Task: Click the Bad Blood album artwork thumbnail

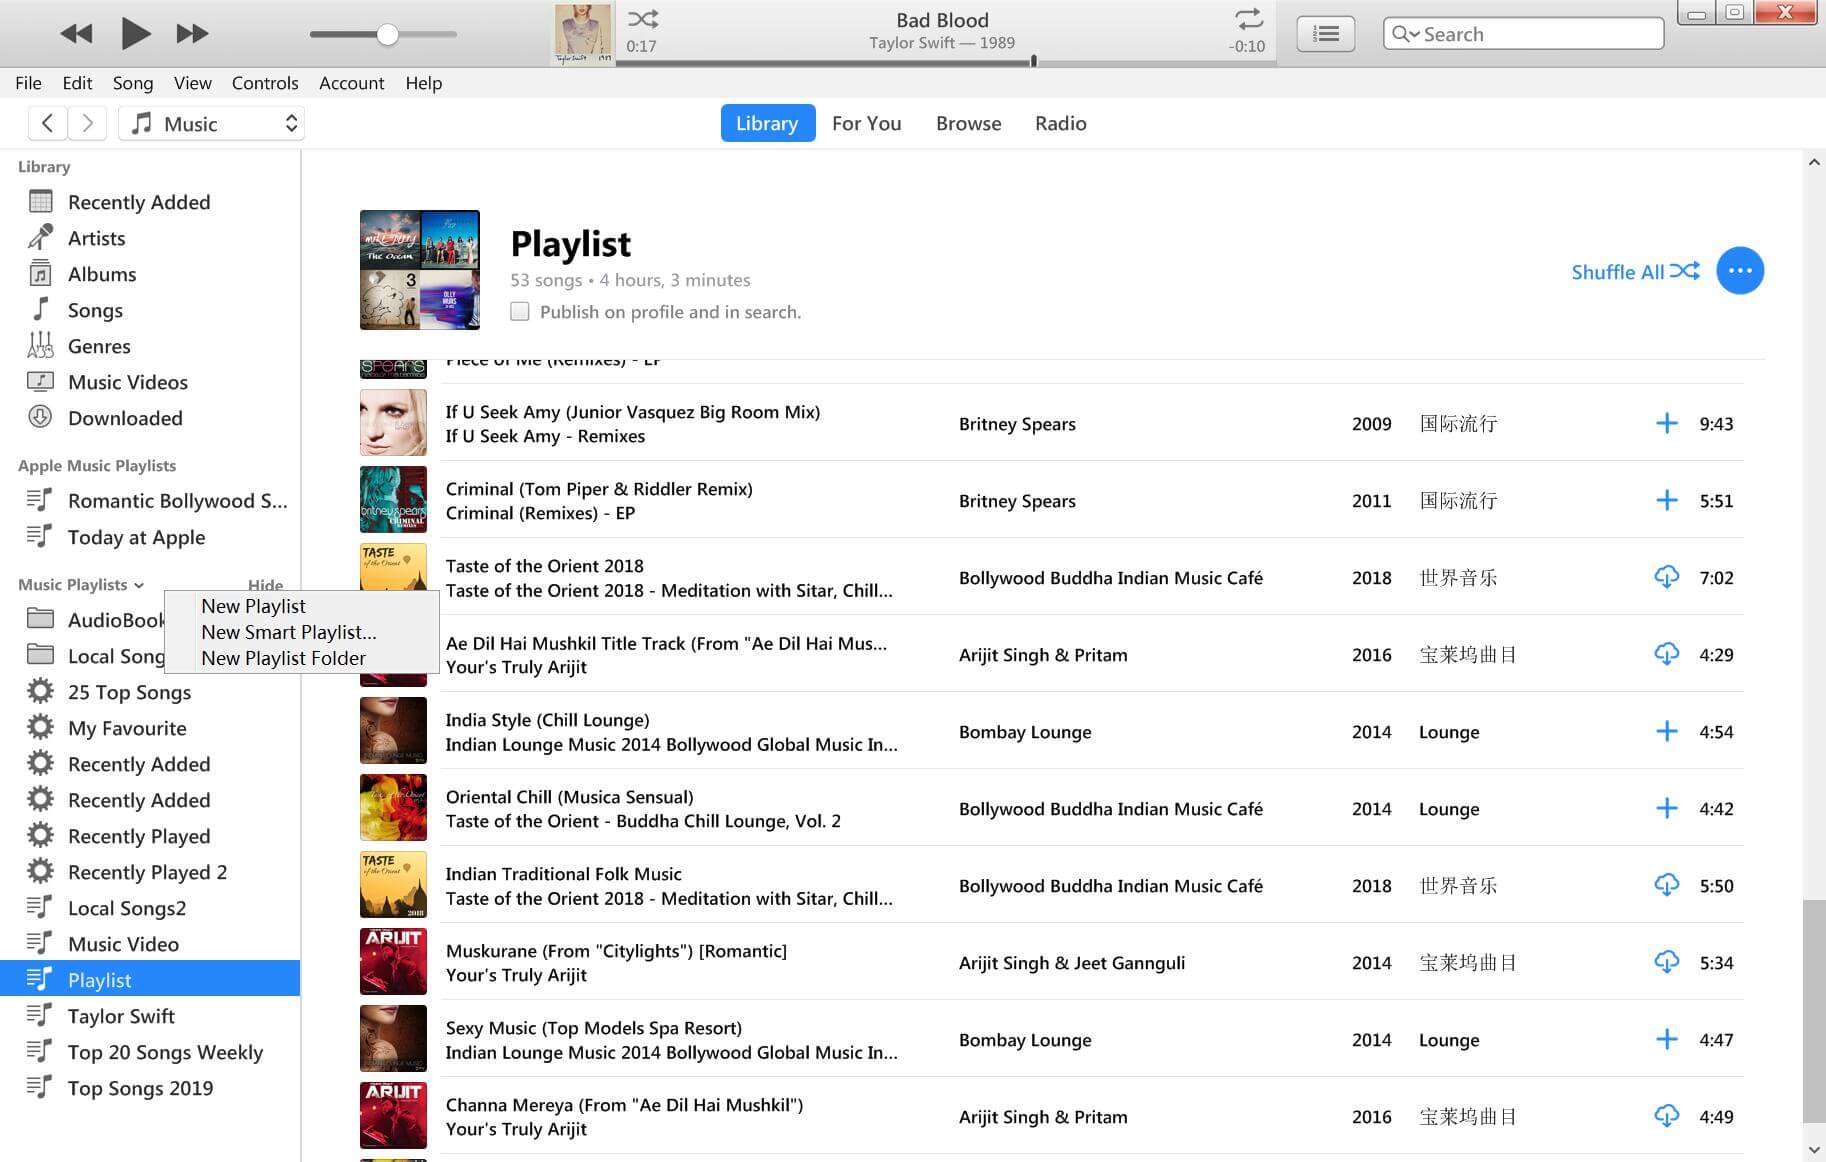Action: tap(583, 33)
